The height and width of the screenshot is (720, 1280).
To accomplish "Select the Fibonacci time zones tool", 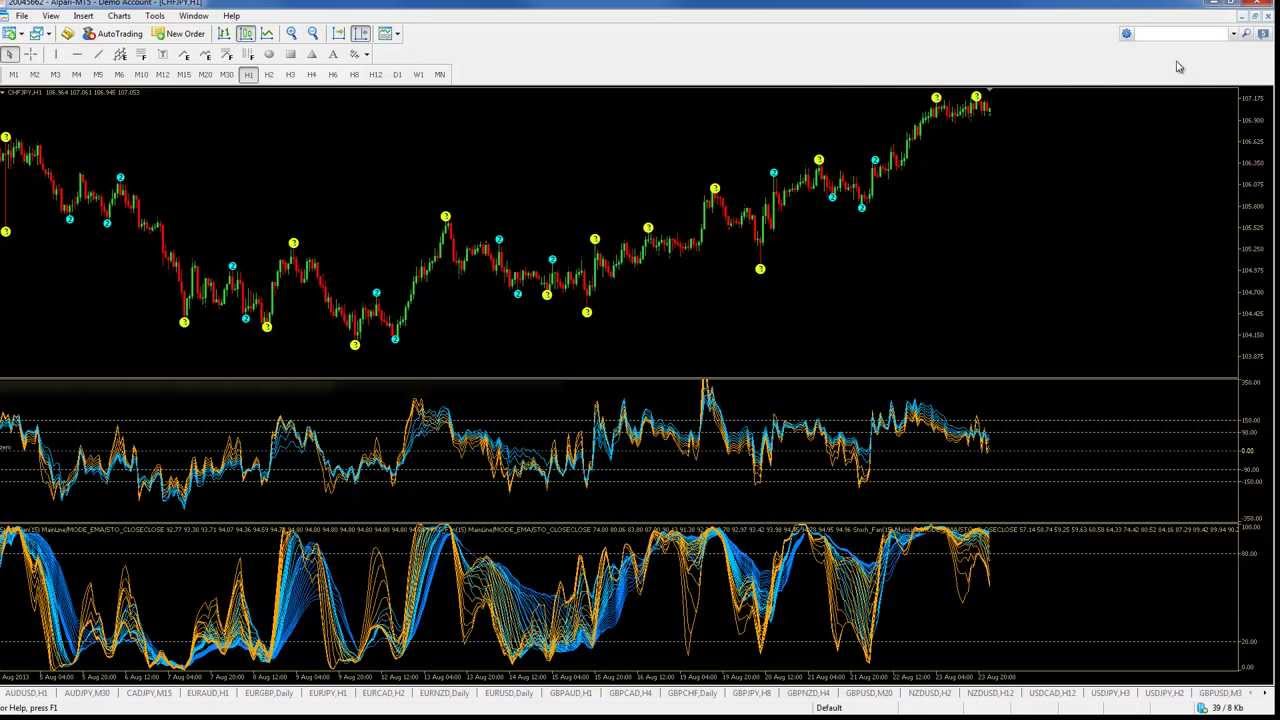I will pos(248,54).
